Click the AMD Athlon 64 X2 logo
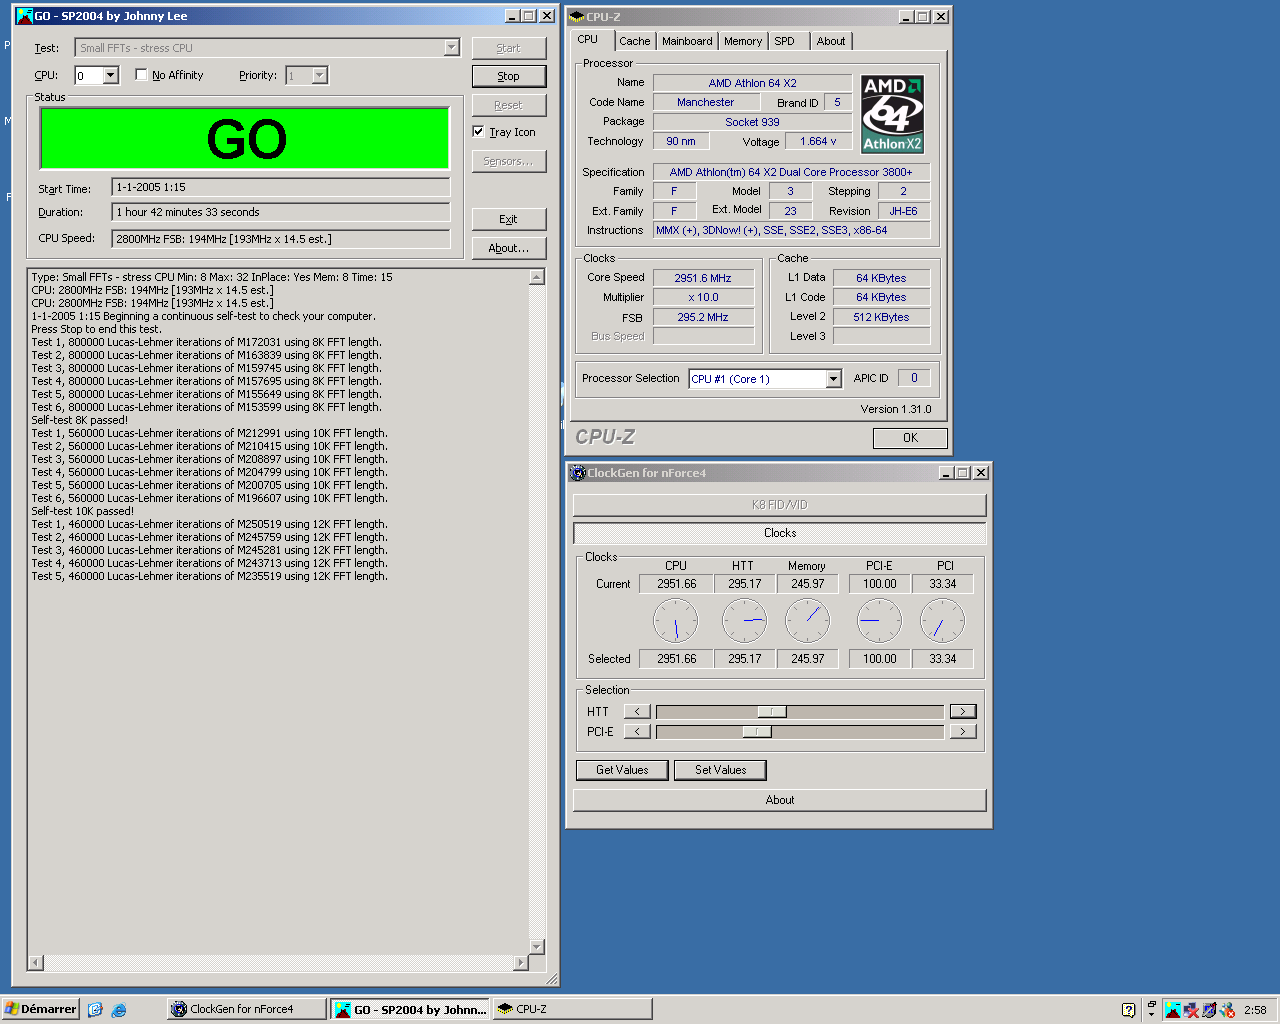 click(x=892, y=114)
